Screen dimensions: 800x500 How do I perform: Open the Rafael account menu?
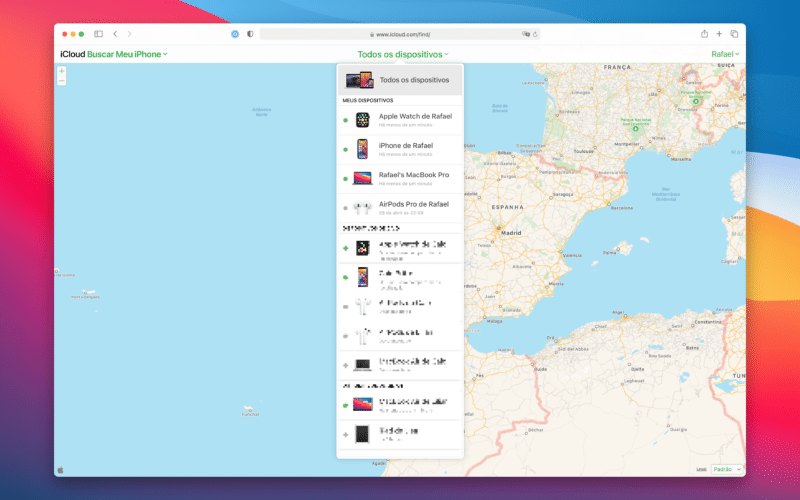(725, 54)
